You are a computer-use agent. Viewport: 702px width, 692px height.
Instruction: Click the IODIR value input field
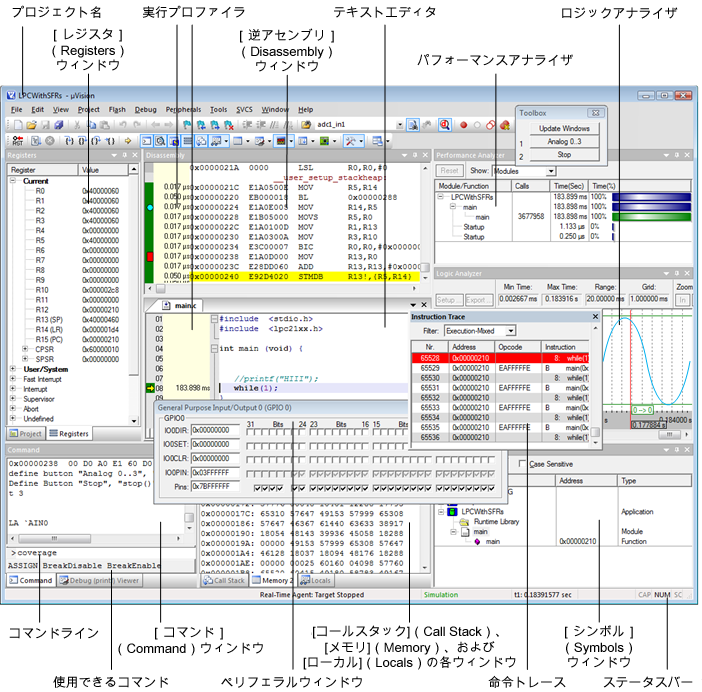(215, 430)
